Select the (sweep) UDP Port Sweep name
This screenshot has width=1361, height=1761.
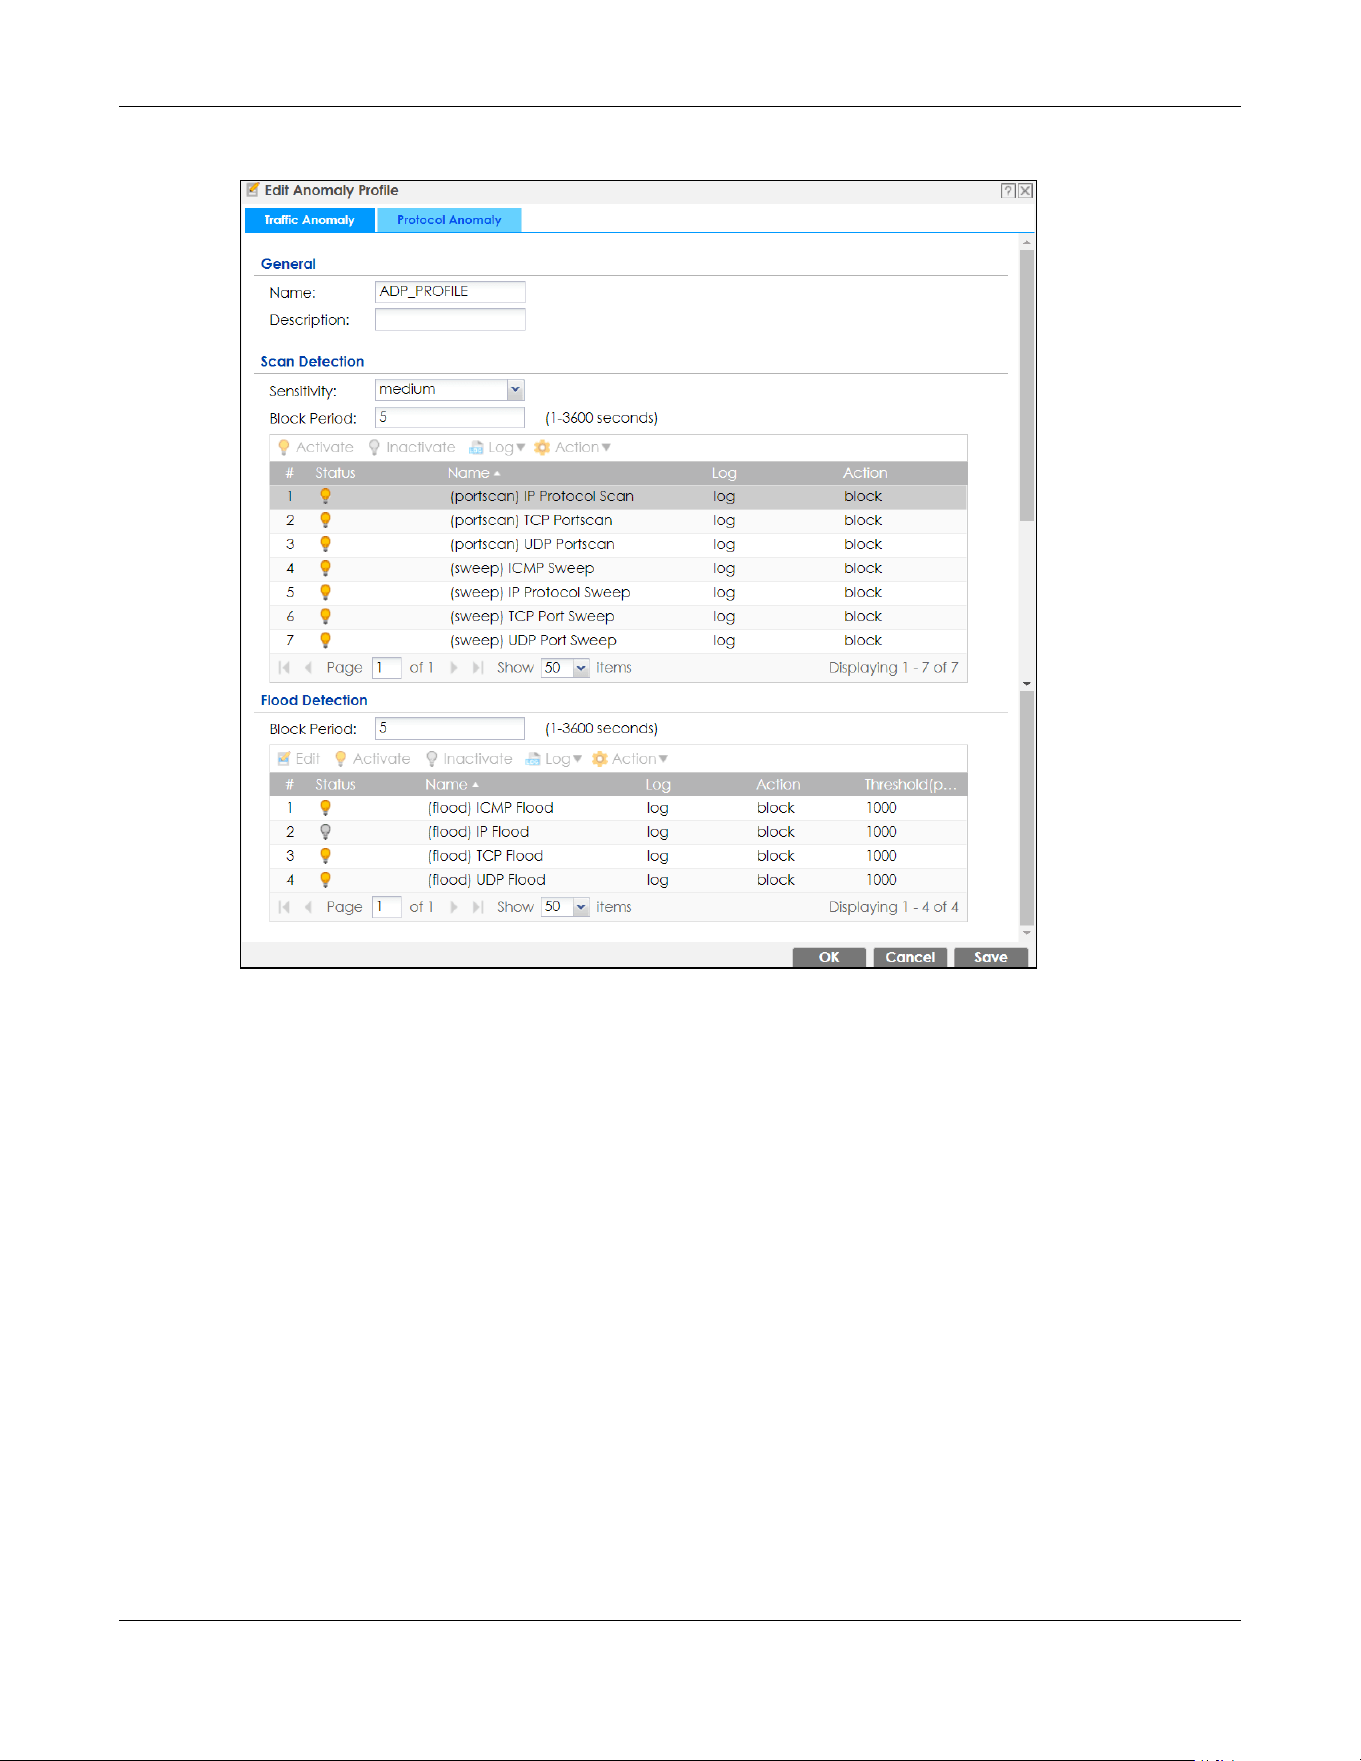tap(533, 640)
